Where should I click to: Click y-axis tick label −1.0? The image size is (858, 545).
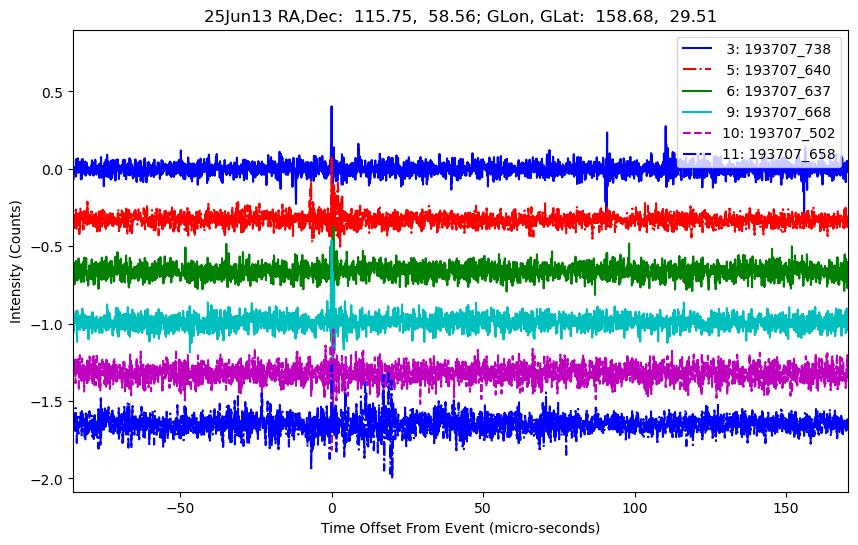click(x=48, y=324)
